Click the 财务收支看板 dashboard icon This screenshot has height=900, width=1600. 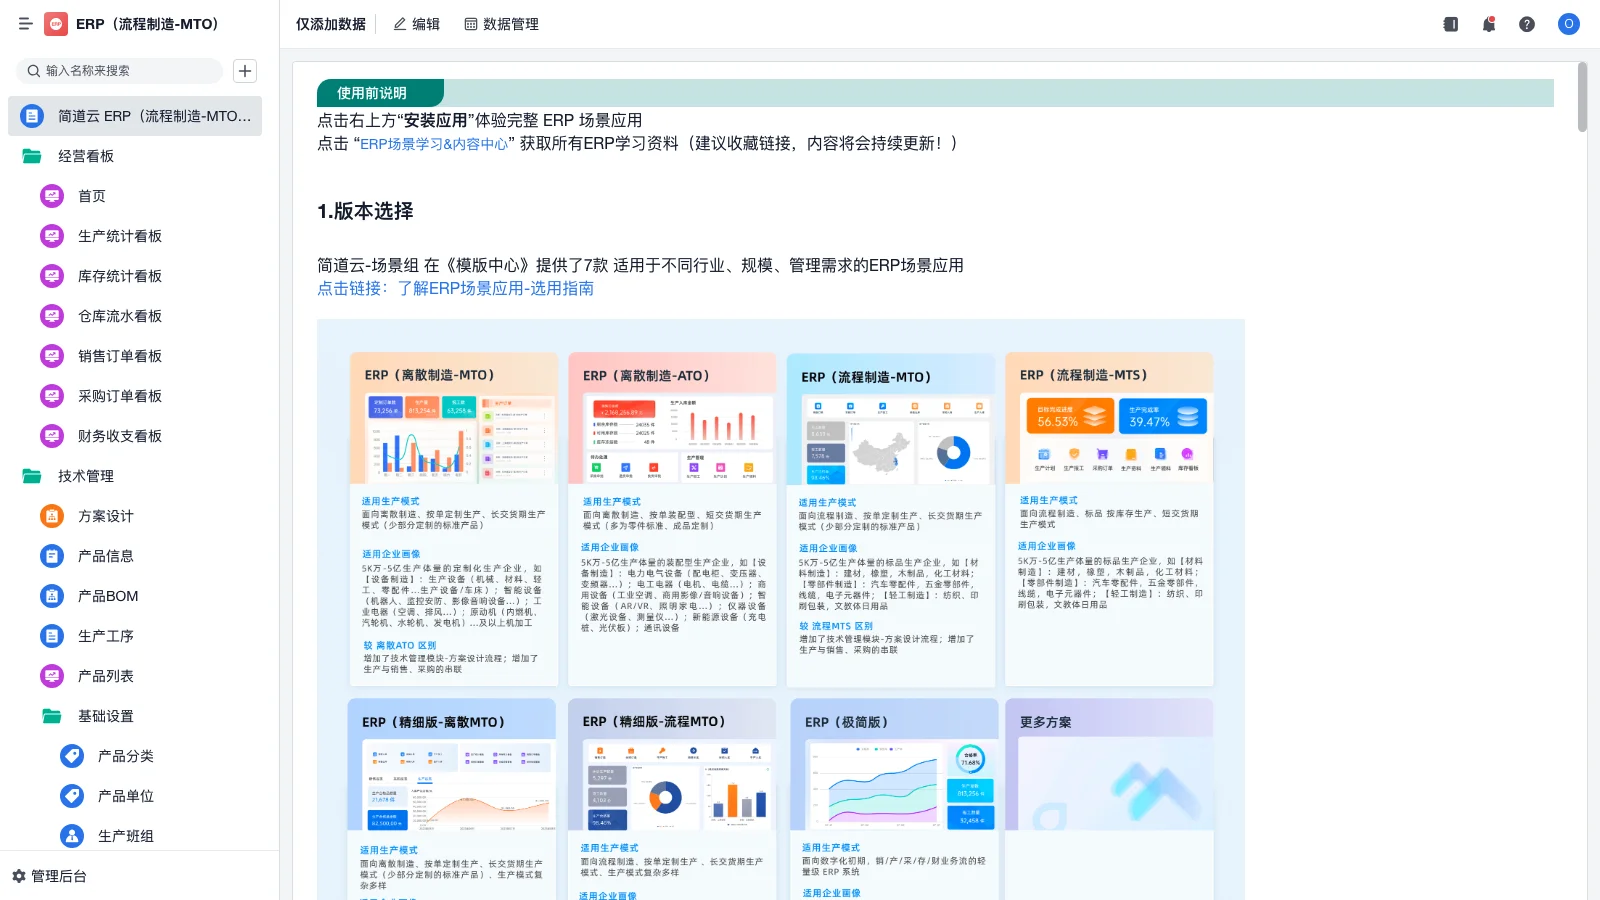[52, 436]
